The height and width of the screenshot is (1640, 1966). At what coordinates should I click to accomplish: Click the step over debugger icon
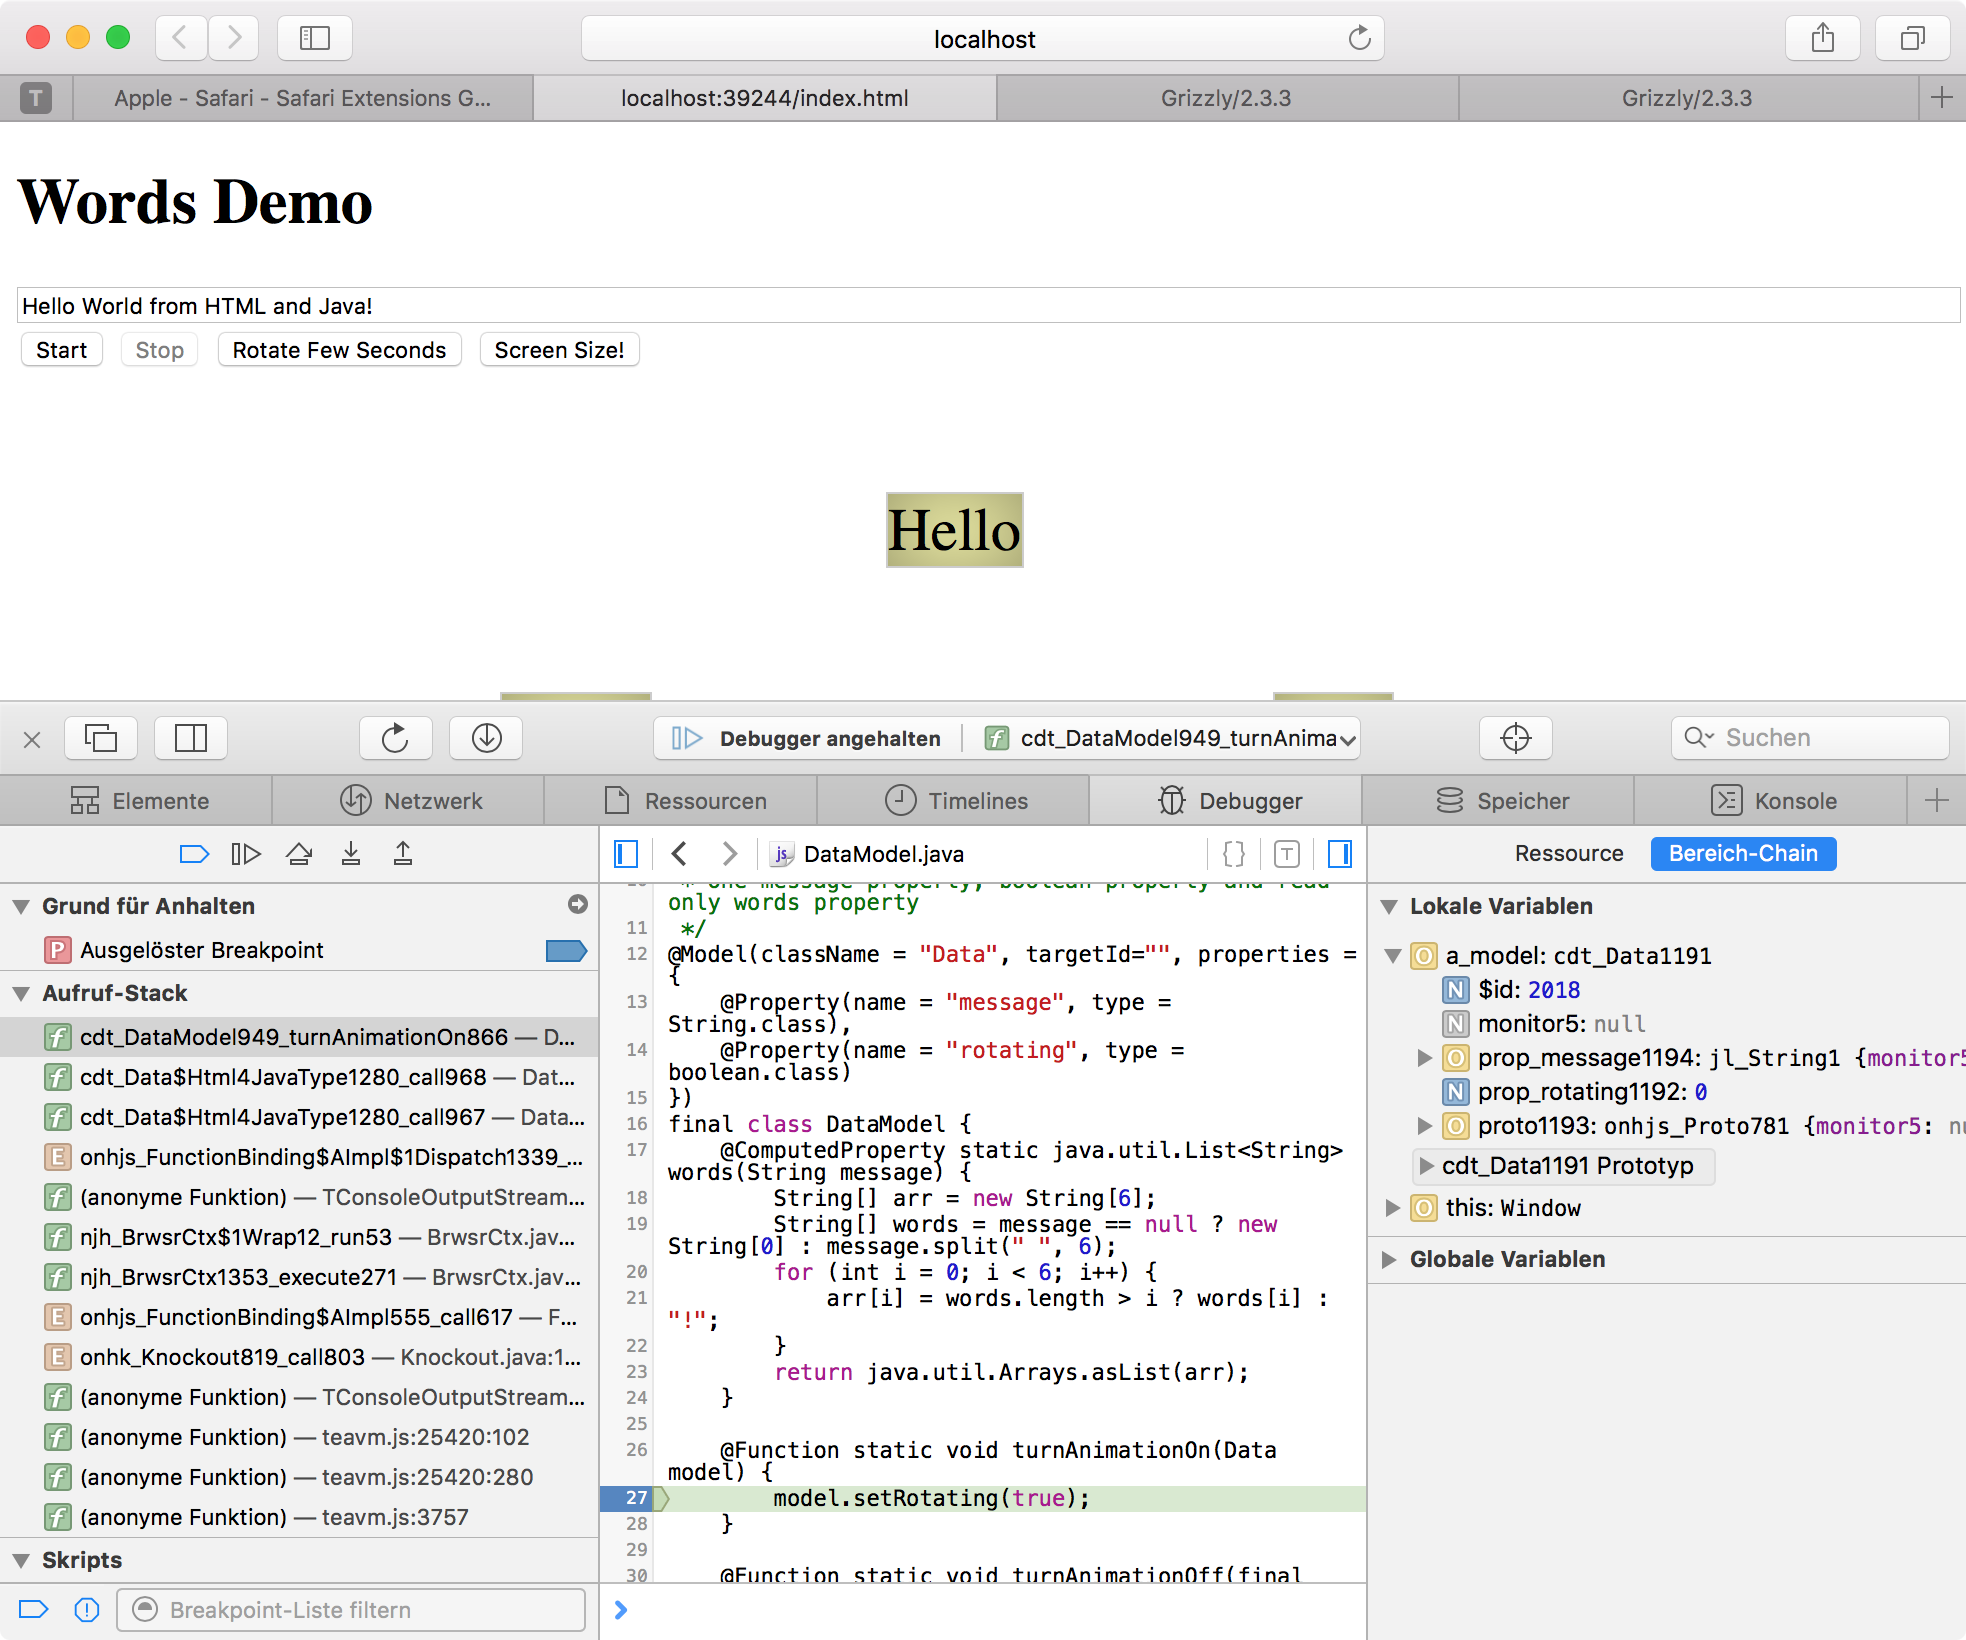coord(298,854)
